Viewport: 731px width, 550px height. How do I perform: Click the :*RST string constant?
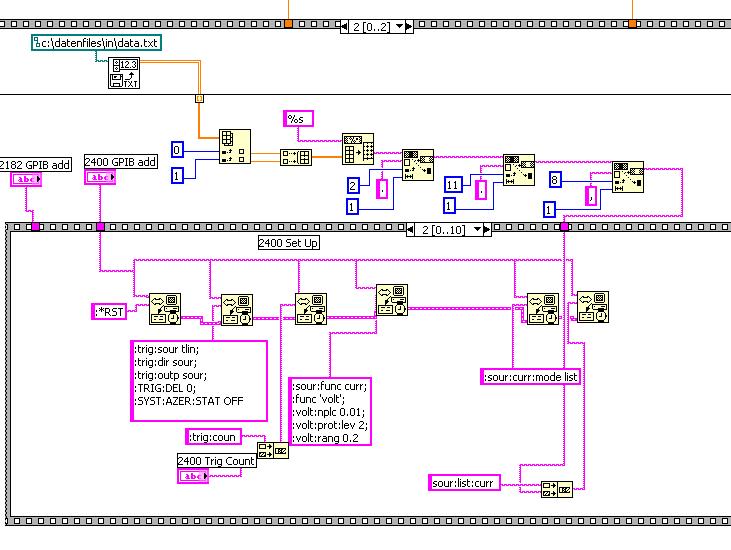[x=109, y=311]
